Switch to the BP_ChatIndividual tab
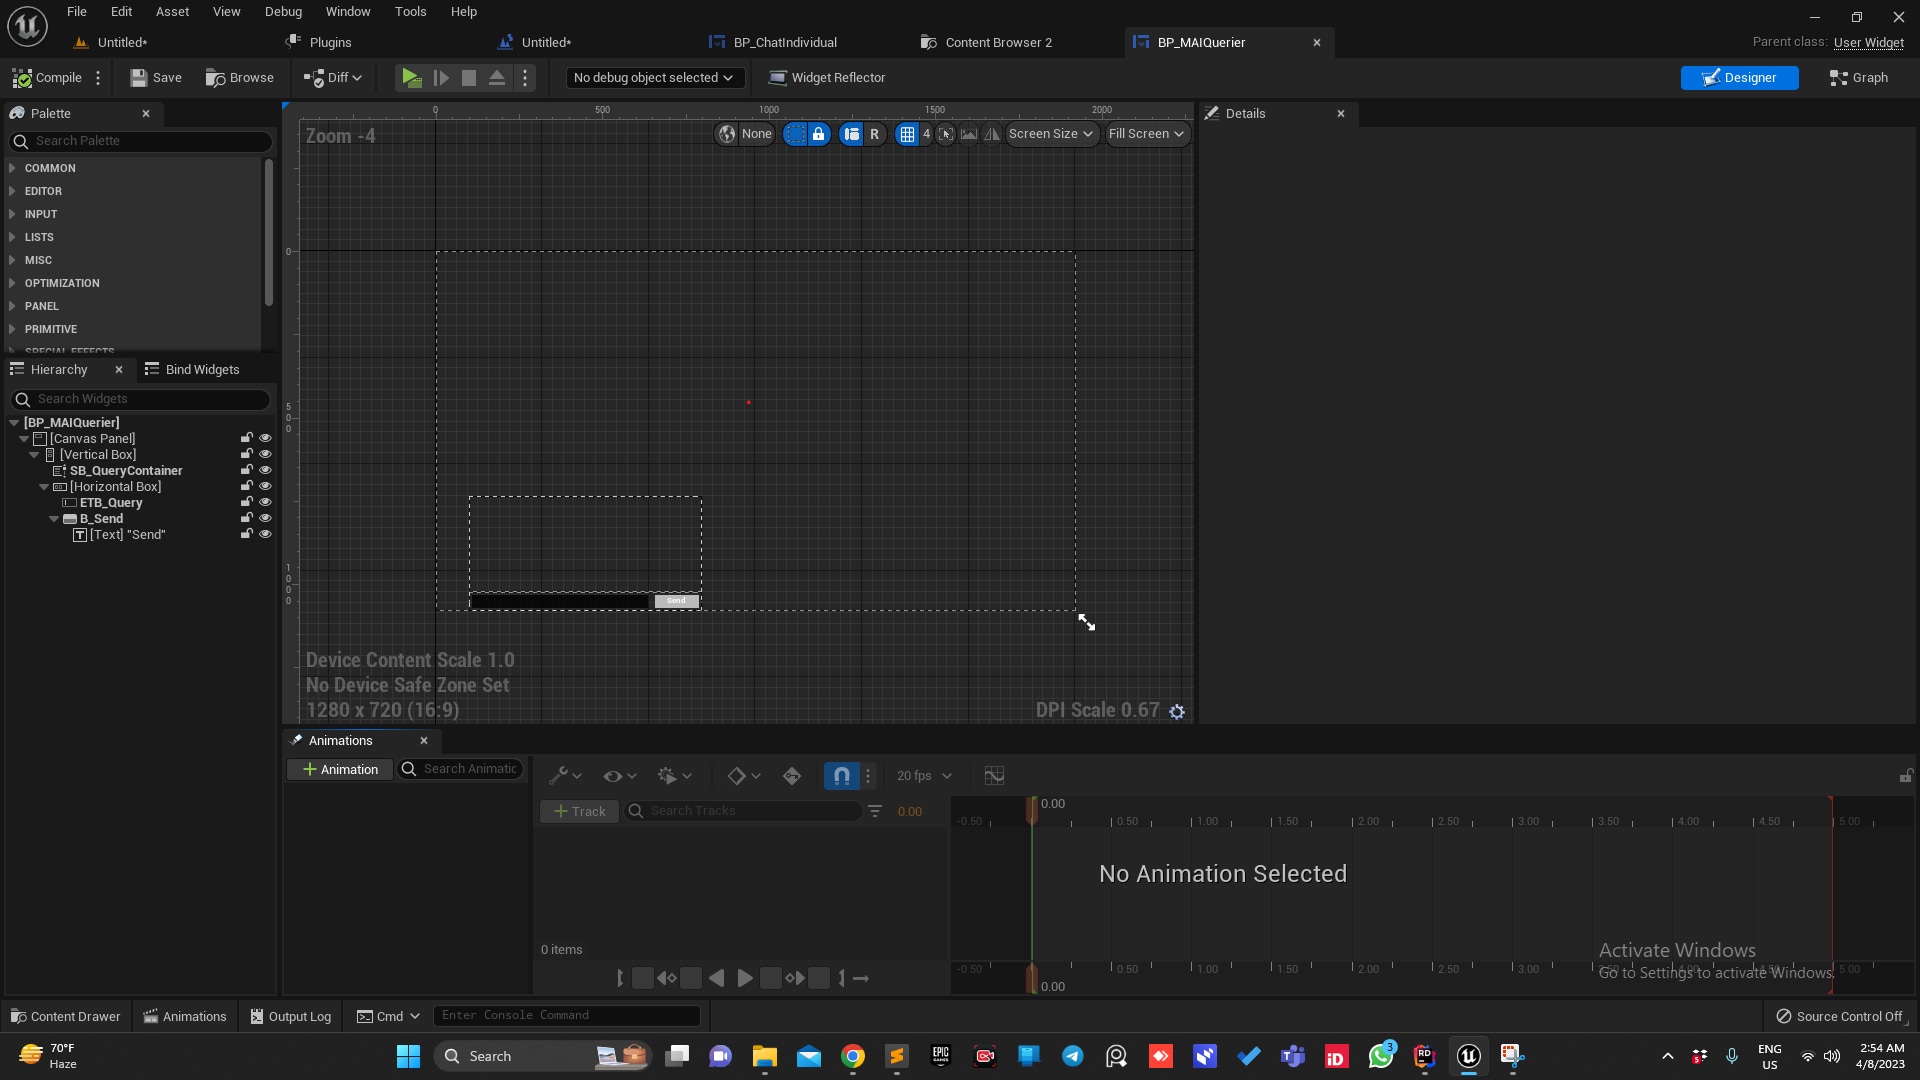The height and width of the screenshot is (1080, 1920). [784, 42]
